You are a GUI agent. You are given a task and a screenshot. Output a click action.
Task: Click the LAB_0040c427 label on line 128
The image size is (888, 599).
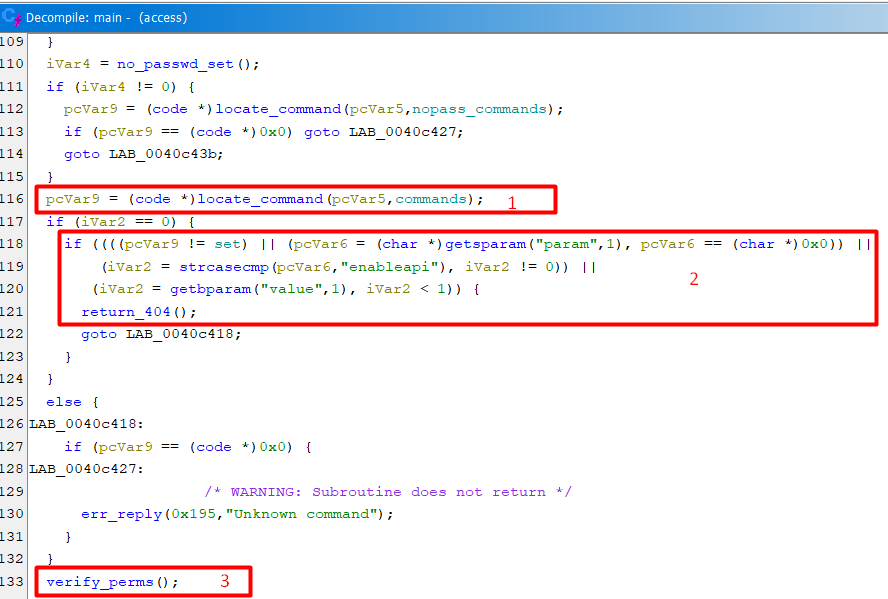(x=83, y=469)
